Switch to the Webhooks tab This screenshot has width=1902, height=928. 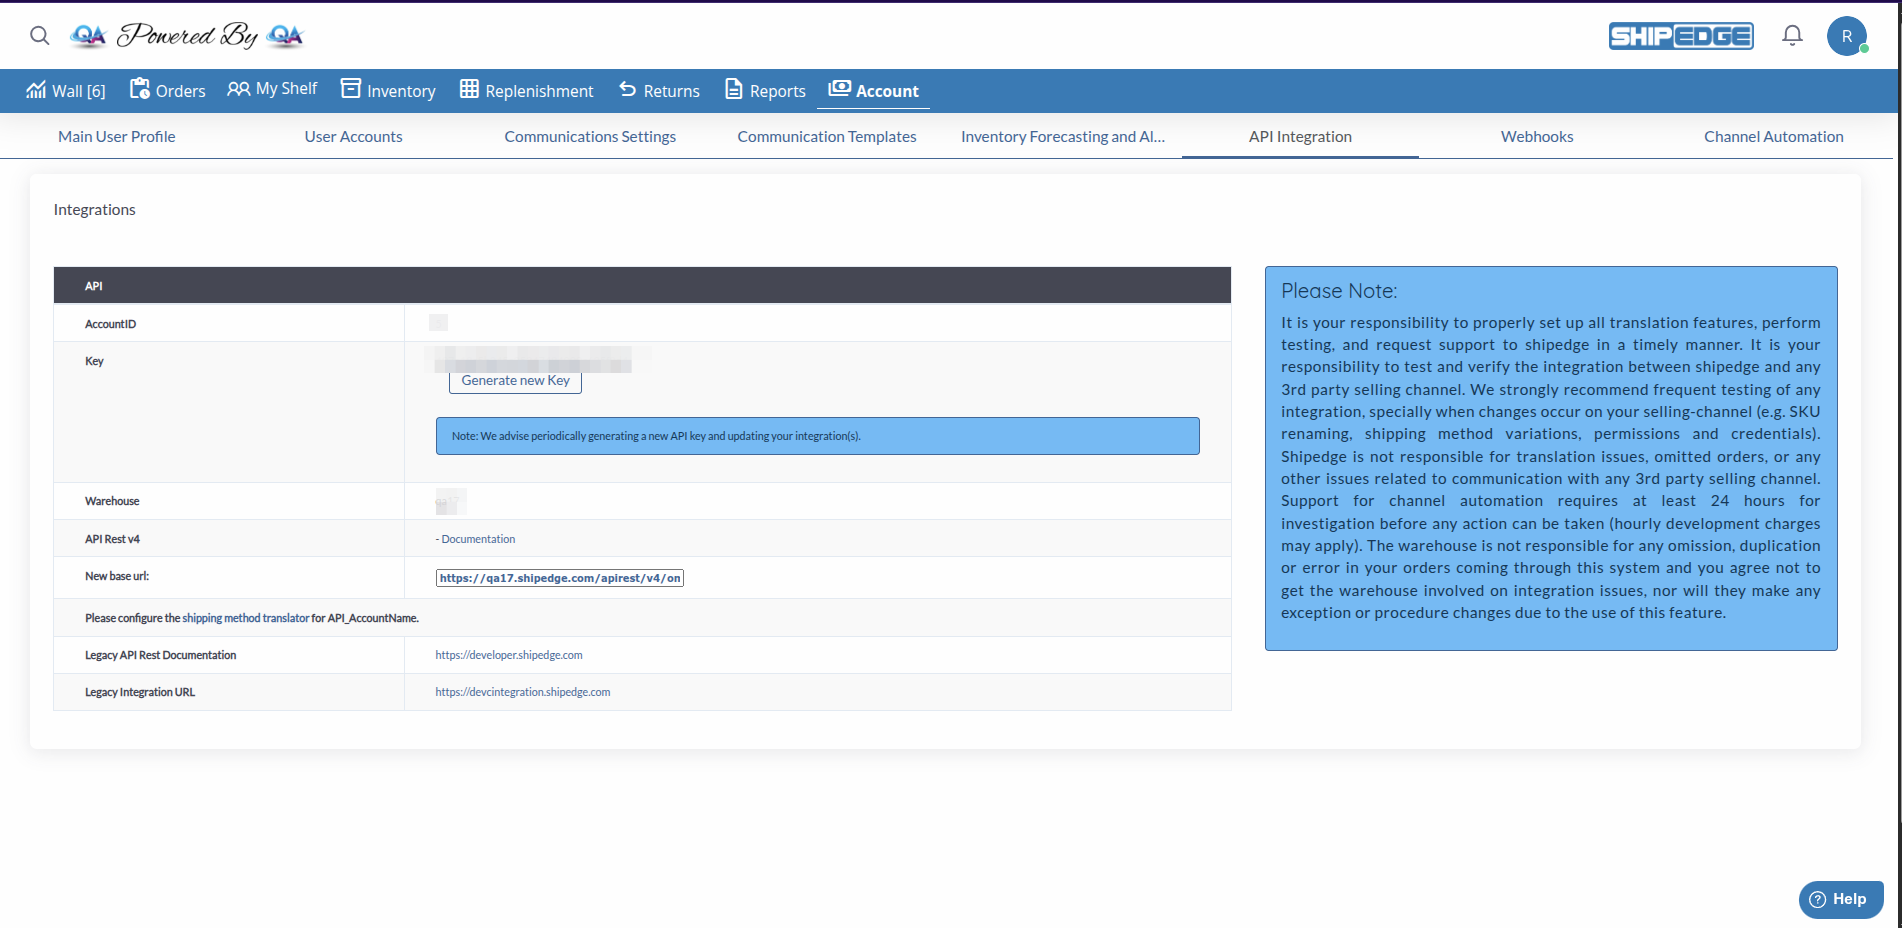[x=1536, y=136]
